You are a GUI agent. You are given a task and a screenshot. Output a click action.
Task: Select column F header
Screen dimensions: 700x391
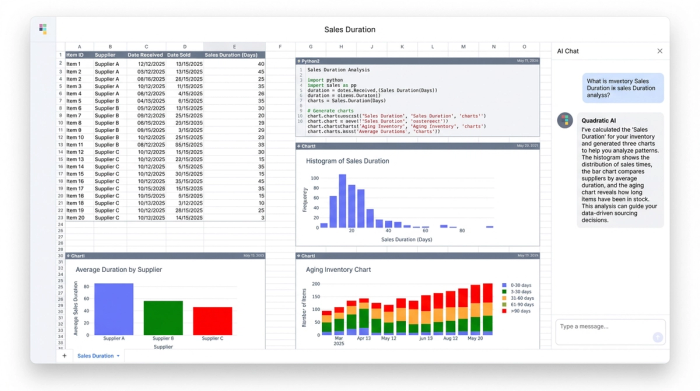(280, 46)
